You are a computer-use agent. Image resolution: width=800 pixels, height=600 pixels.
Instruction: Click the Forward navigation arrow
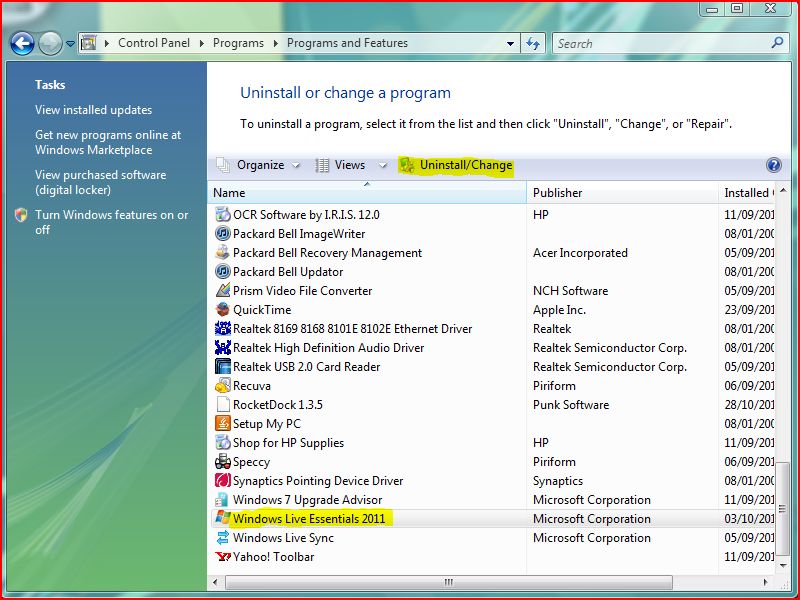coord(50,43)
